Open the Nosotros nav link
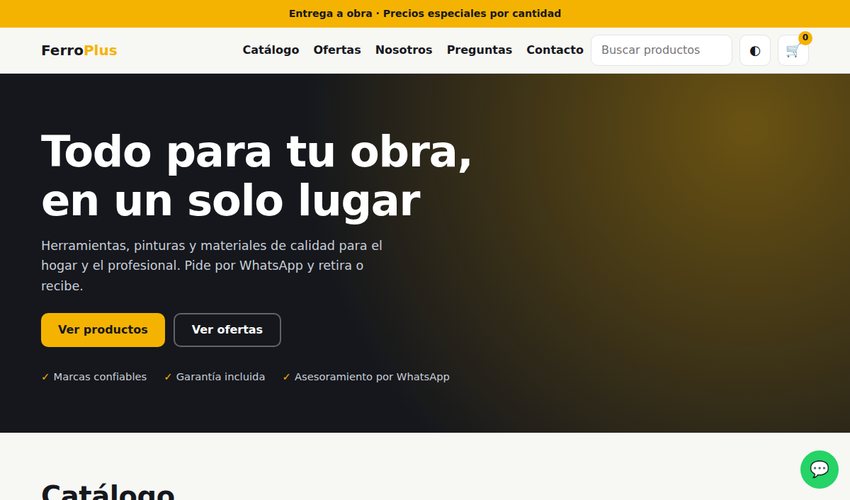The height and width of the screenshot is (500, 850). click(404, 50)
